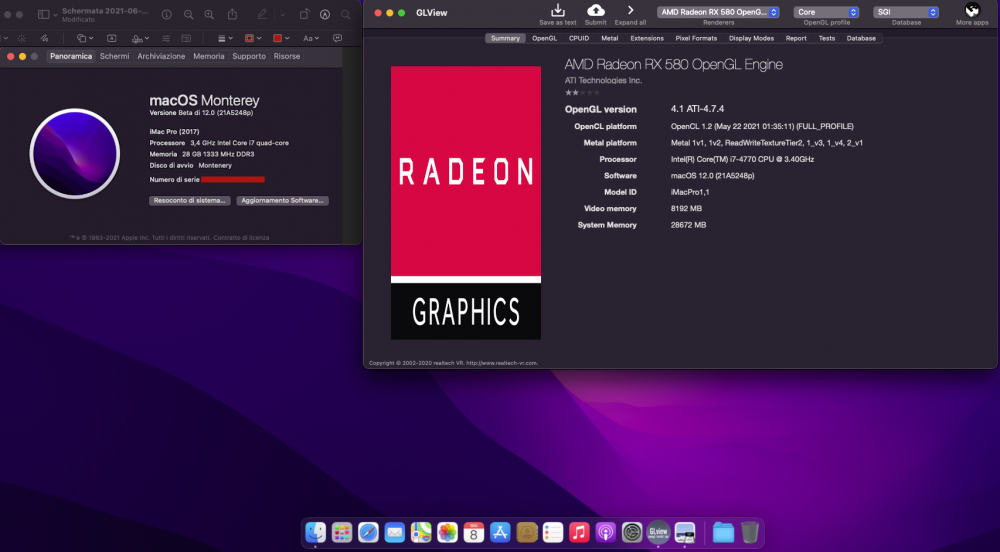Toggle the Preview markup toolbar icon
Screen dimensions: 1000x552
(325, 14)
